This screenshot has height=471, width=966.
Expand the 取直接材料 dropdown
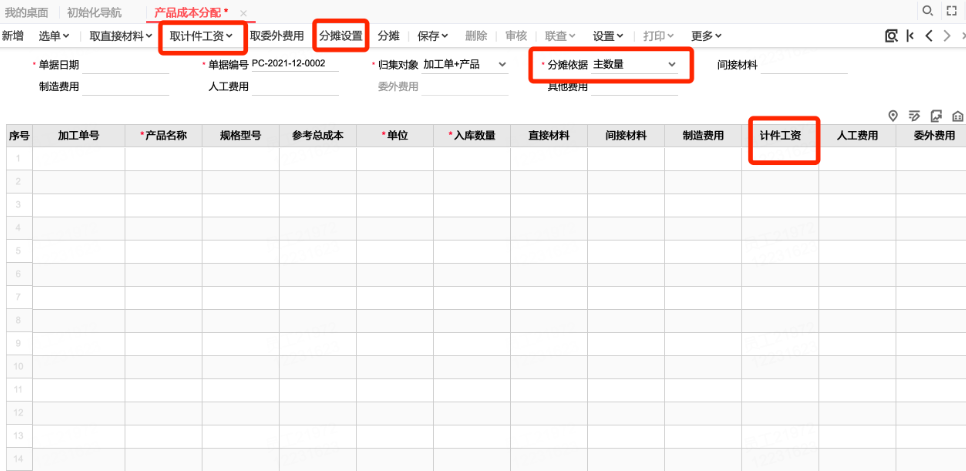tap(120, 36)
